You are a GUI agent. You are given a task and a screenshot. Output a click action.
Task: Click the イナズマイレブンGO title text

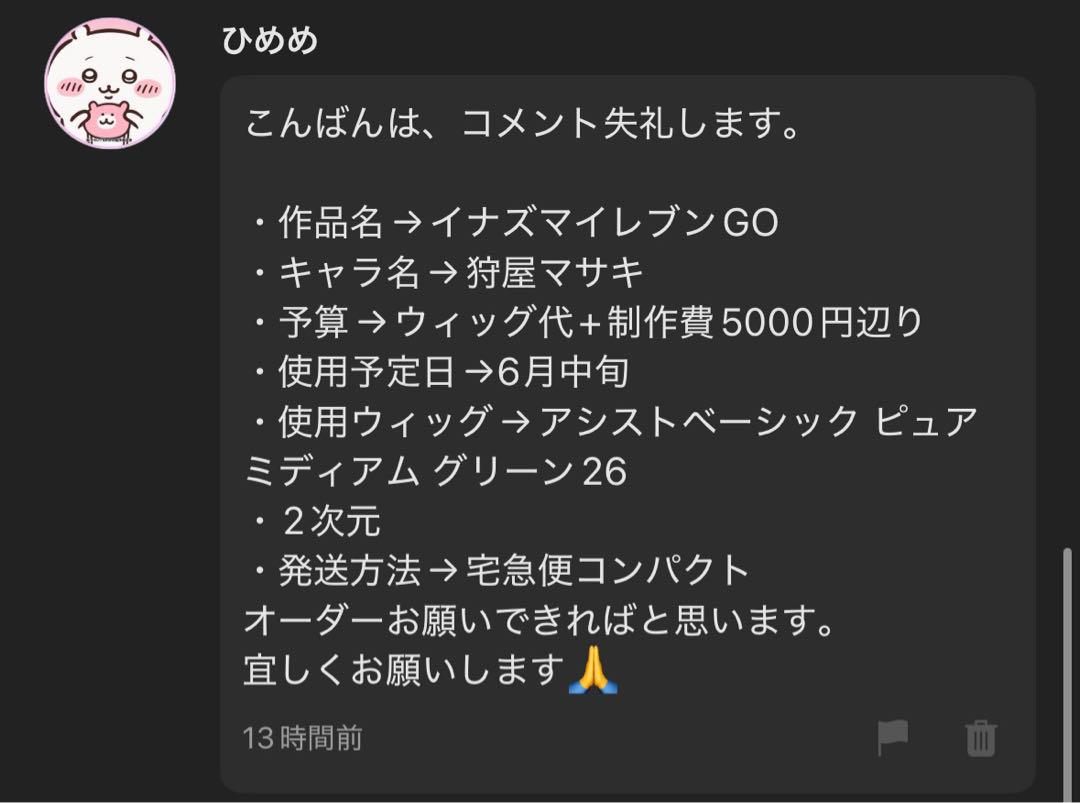tap(605, 222)
